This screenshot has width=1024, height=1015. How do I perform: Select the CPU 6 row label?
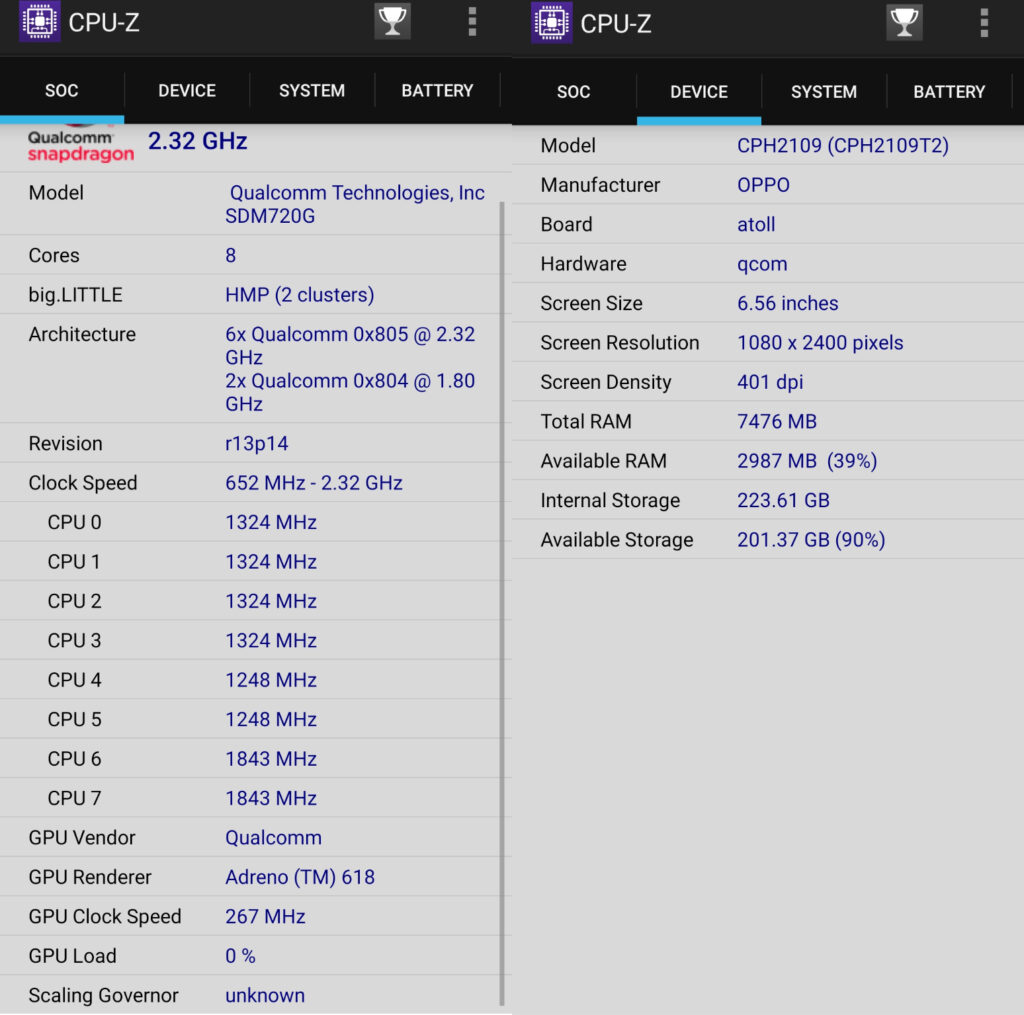74,759
